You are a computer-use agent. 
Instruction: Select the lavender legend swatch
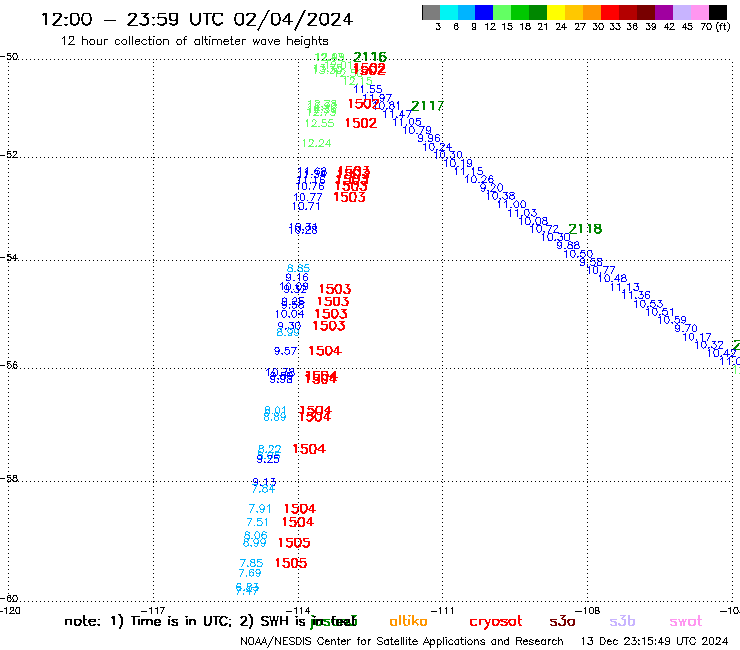681,12
